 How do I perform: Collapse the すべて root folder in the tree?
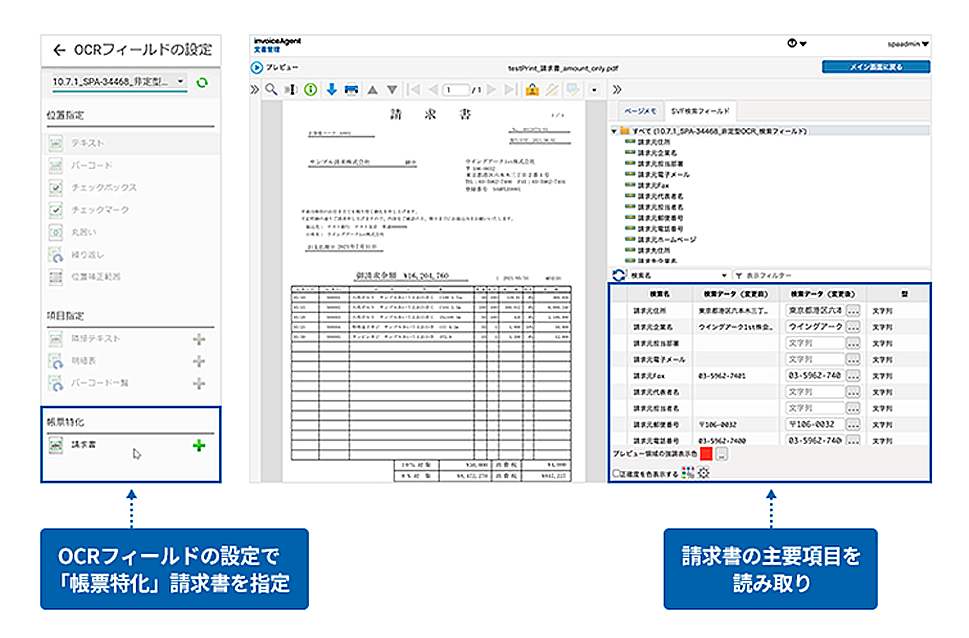click(x=614, y=131)
